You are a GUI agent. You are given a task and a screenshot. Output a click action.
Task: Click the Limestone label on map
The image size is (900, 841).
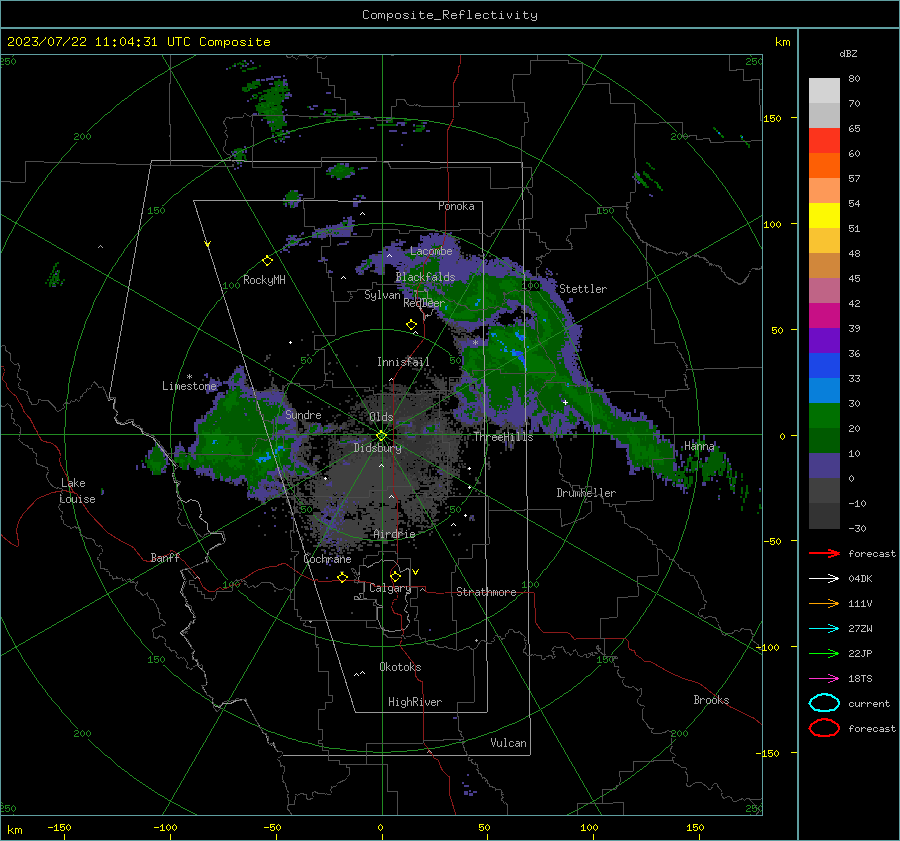click(x=189, y=386)
